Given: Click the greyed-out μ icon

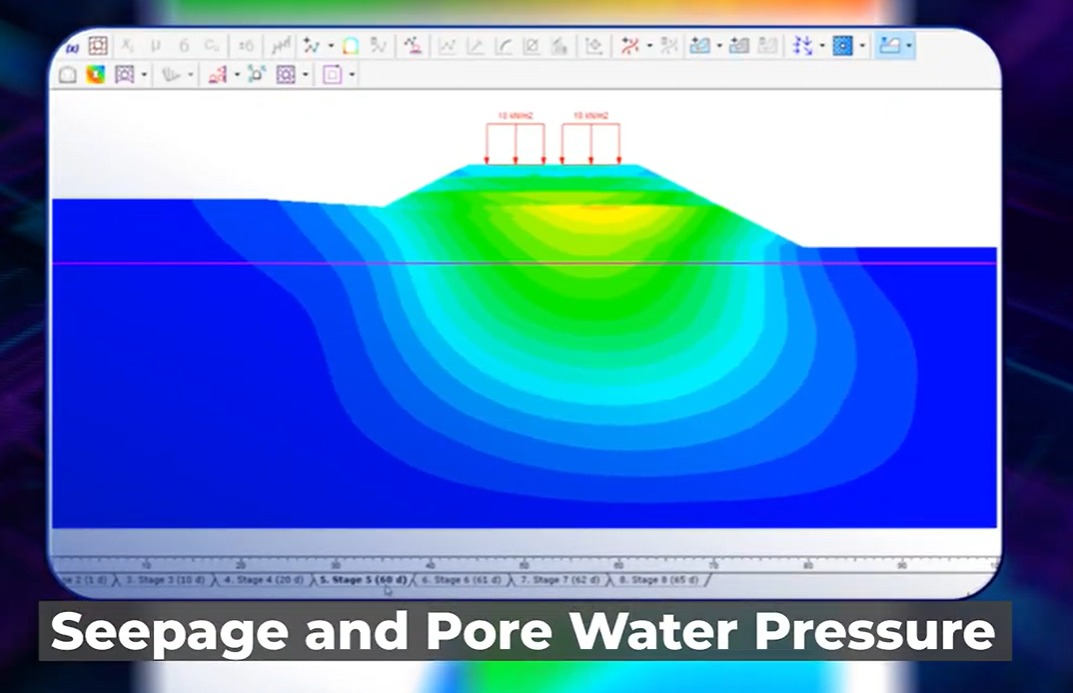Looking at the screenshot, I should coord(156,46).
